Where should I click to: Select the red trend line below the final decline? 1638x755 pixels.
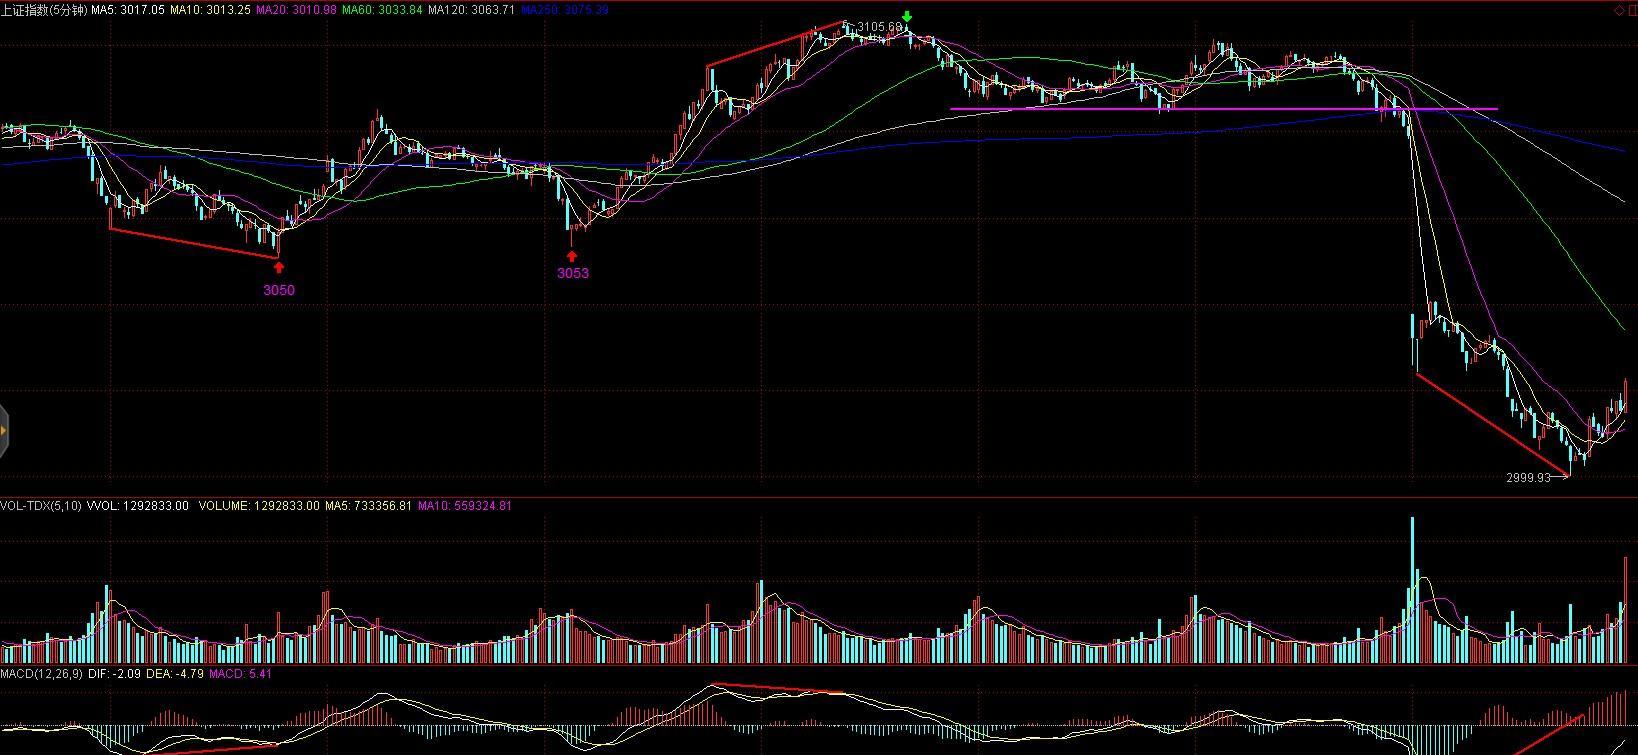1494,425
